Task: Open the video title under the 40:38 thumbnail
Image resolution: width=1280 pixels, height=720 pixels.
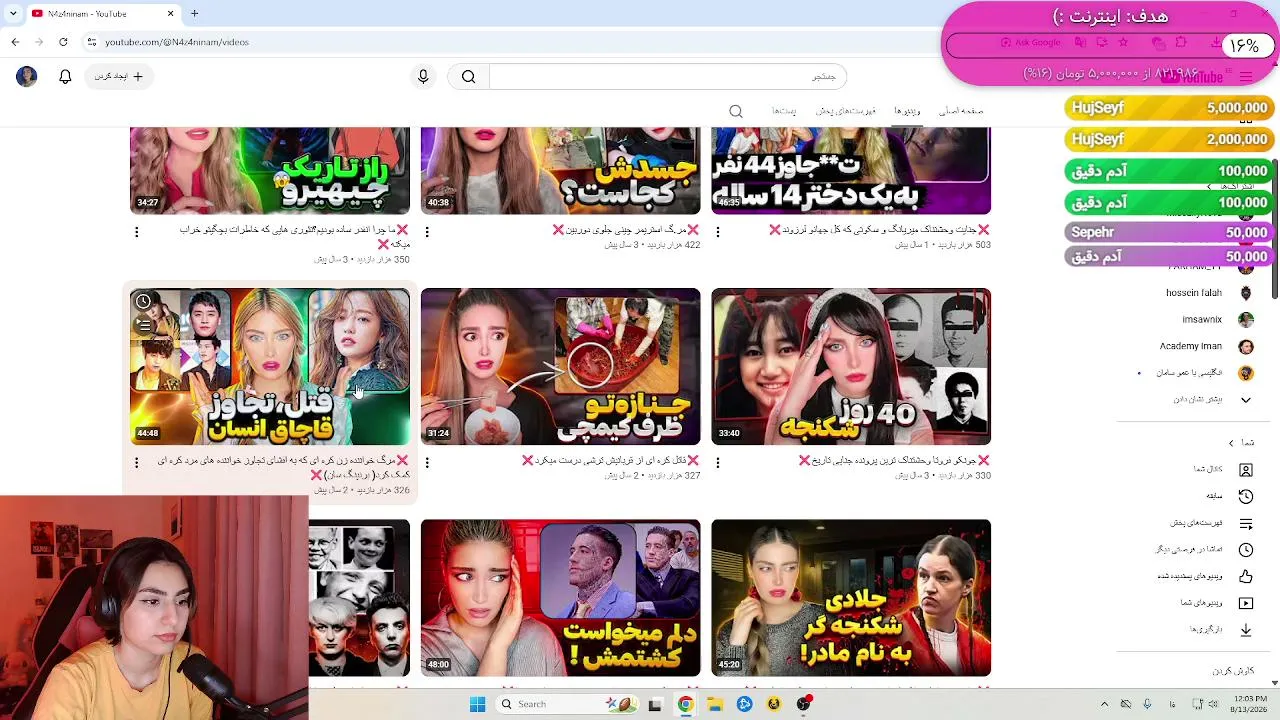Action: [x=626, y=230]
